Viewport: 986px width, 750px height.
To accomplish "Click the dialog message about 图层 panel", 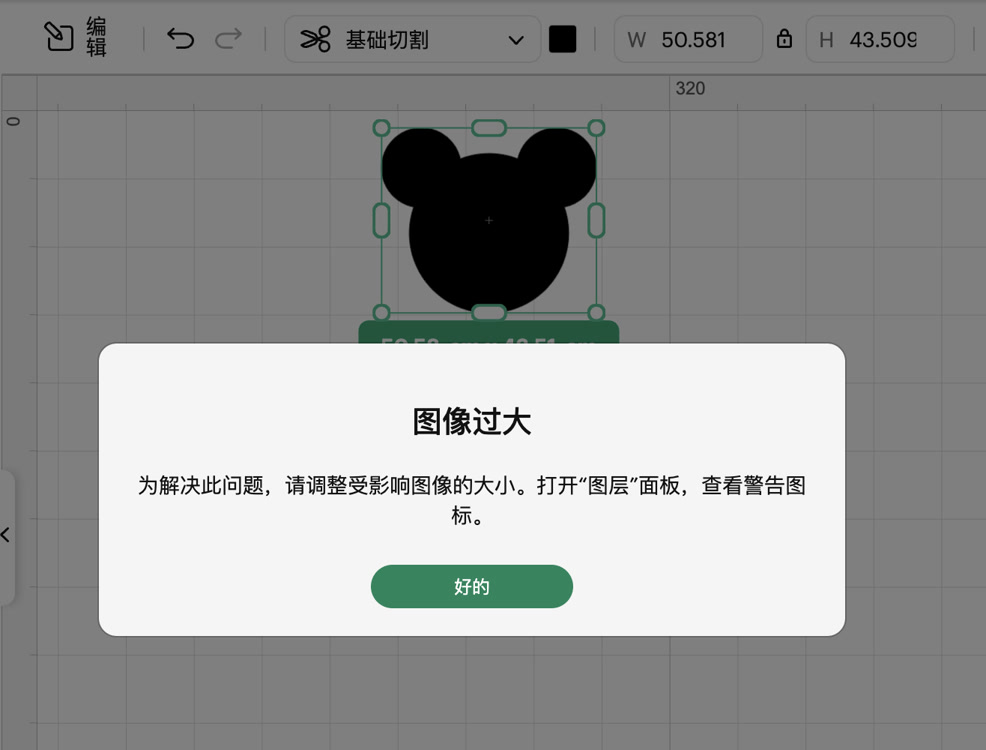I will tap(472, 500).
